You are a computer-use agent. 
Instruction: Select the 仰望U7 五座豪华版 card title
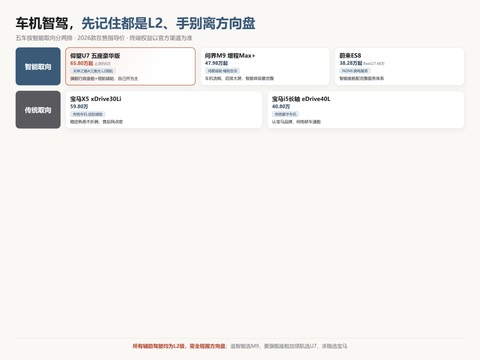[x=95, y=56]
